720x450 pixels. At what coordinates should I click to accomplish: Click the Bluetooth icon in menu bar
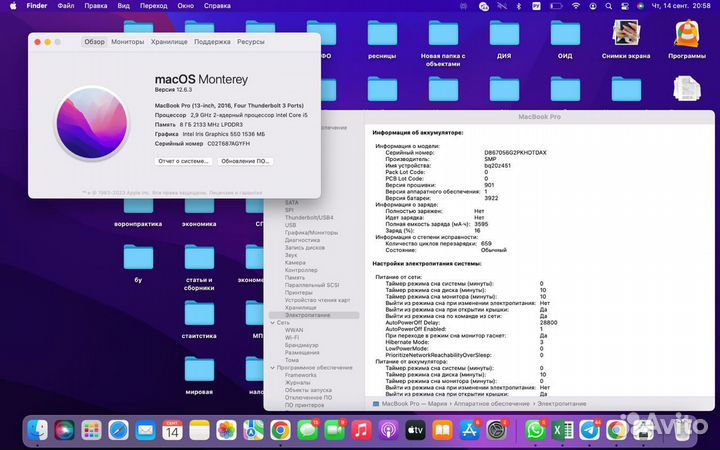pos(519,6)
